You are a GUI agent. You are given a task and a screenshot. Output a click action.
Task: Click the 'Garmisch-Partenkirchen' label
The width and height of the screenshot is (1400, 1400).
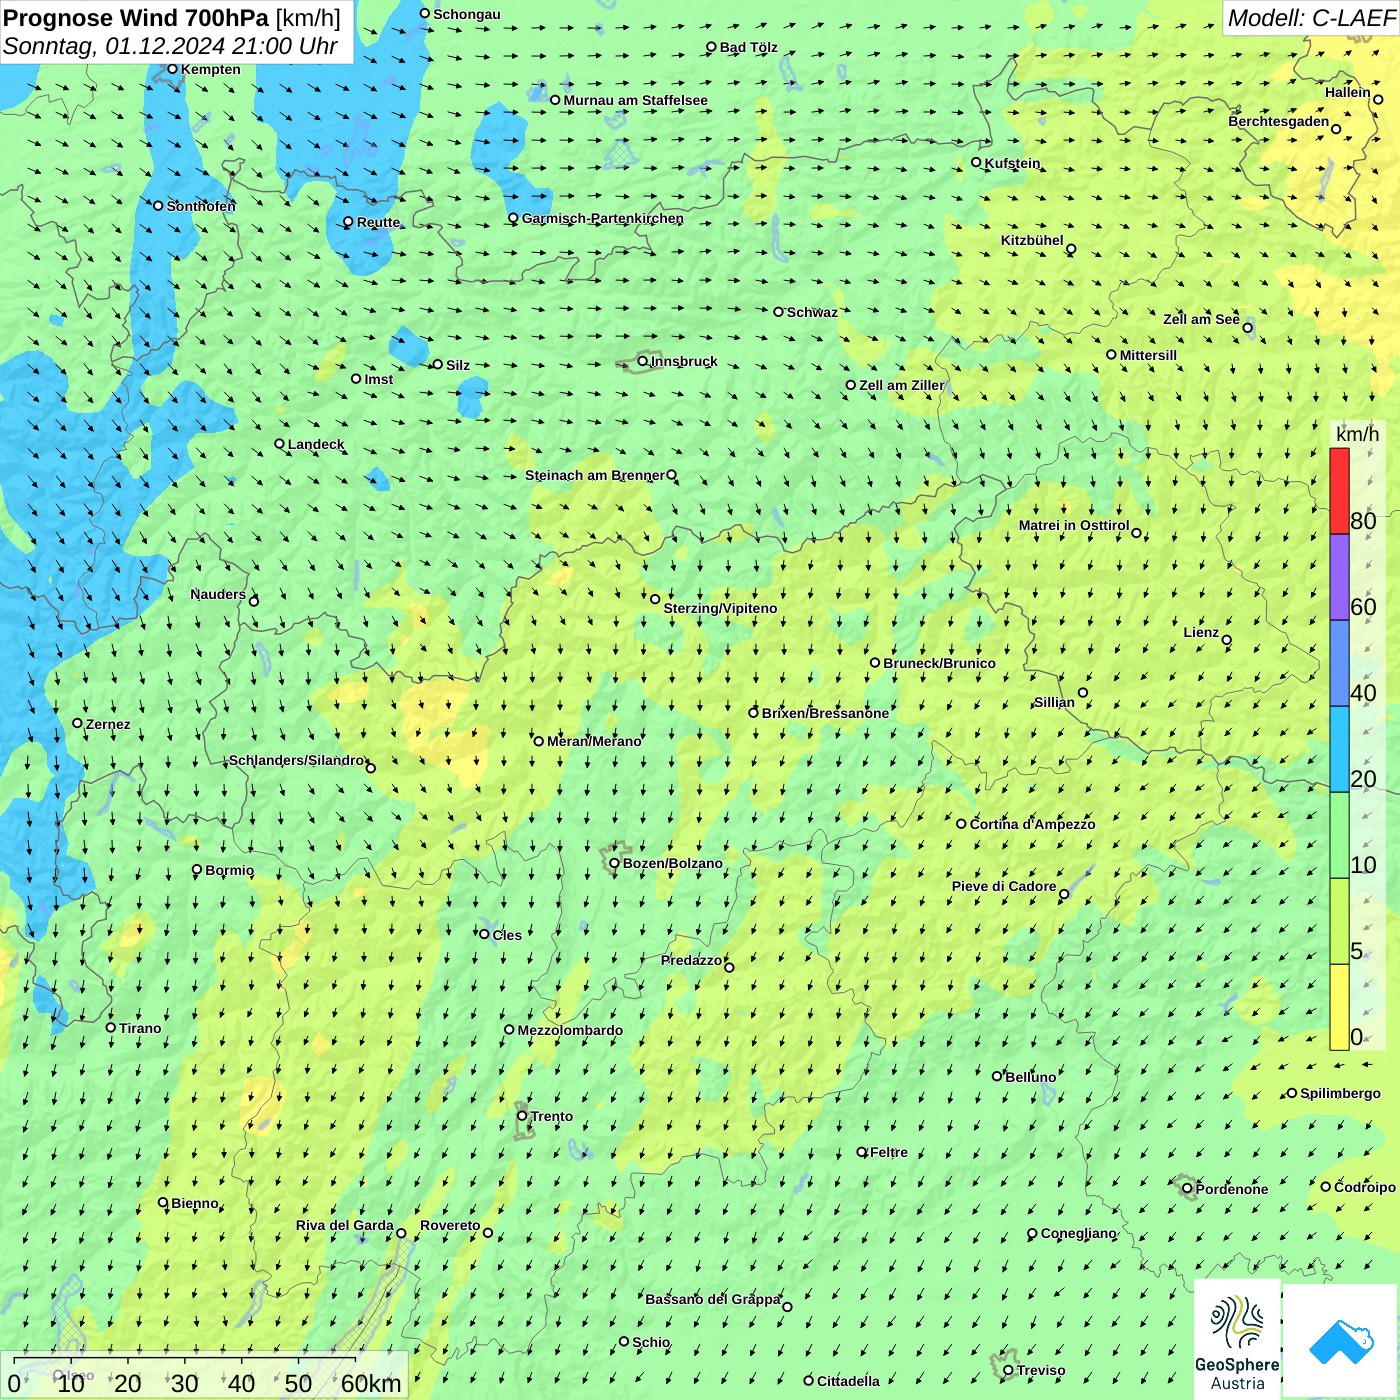tap(603, 218)
